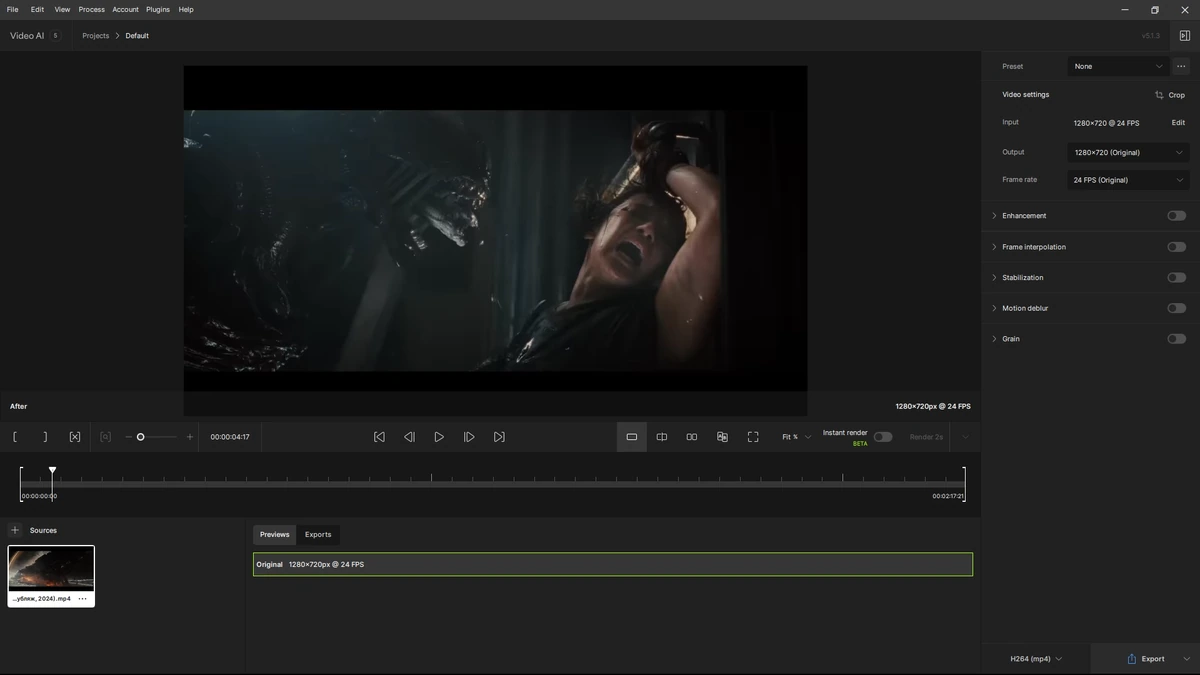Enable Enhancement toggle
This screenshot has height=675, width=1200.
pos(1177,216)
